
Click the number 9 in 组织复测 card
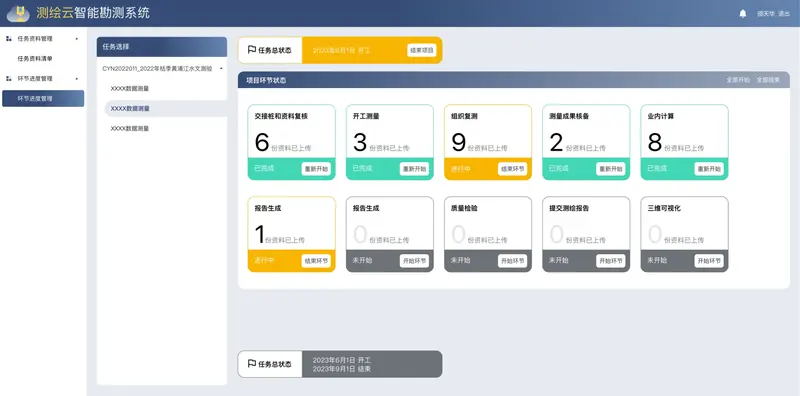(459, 142)
